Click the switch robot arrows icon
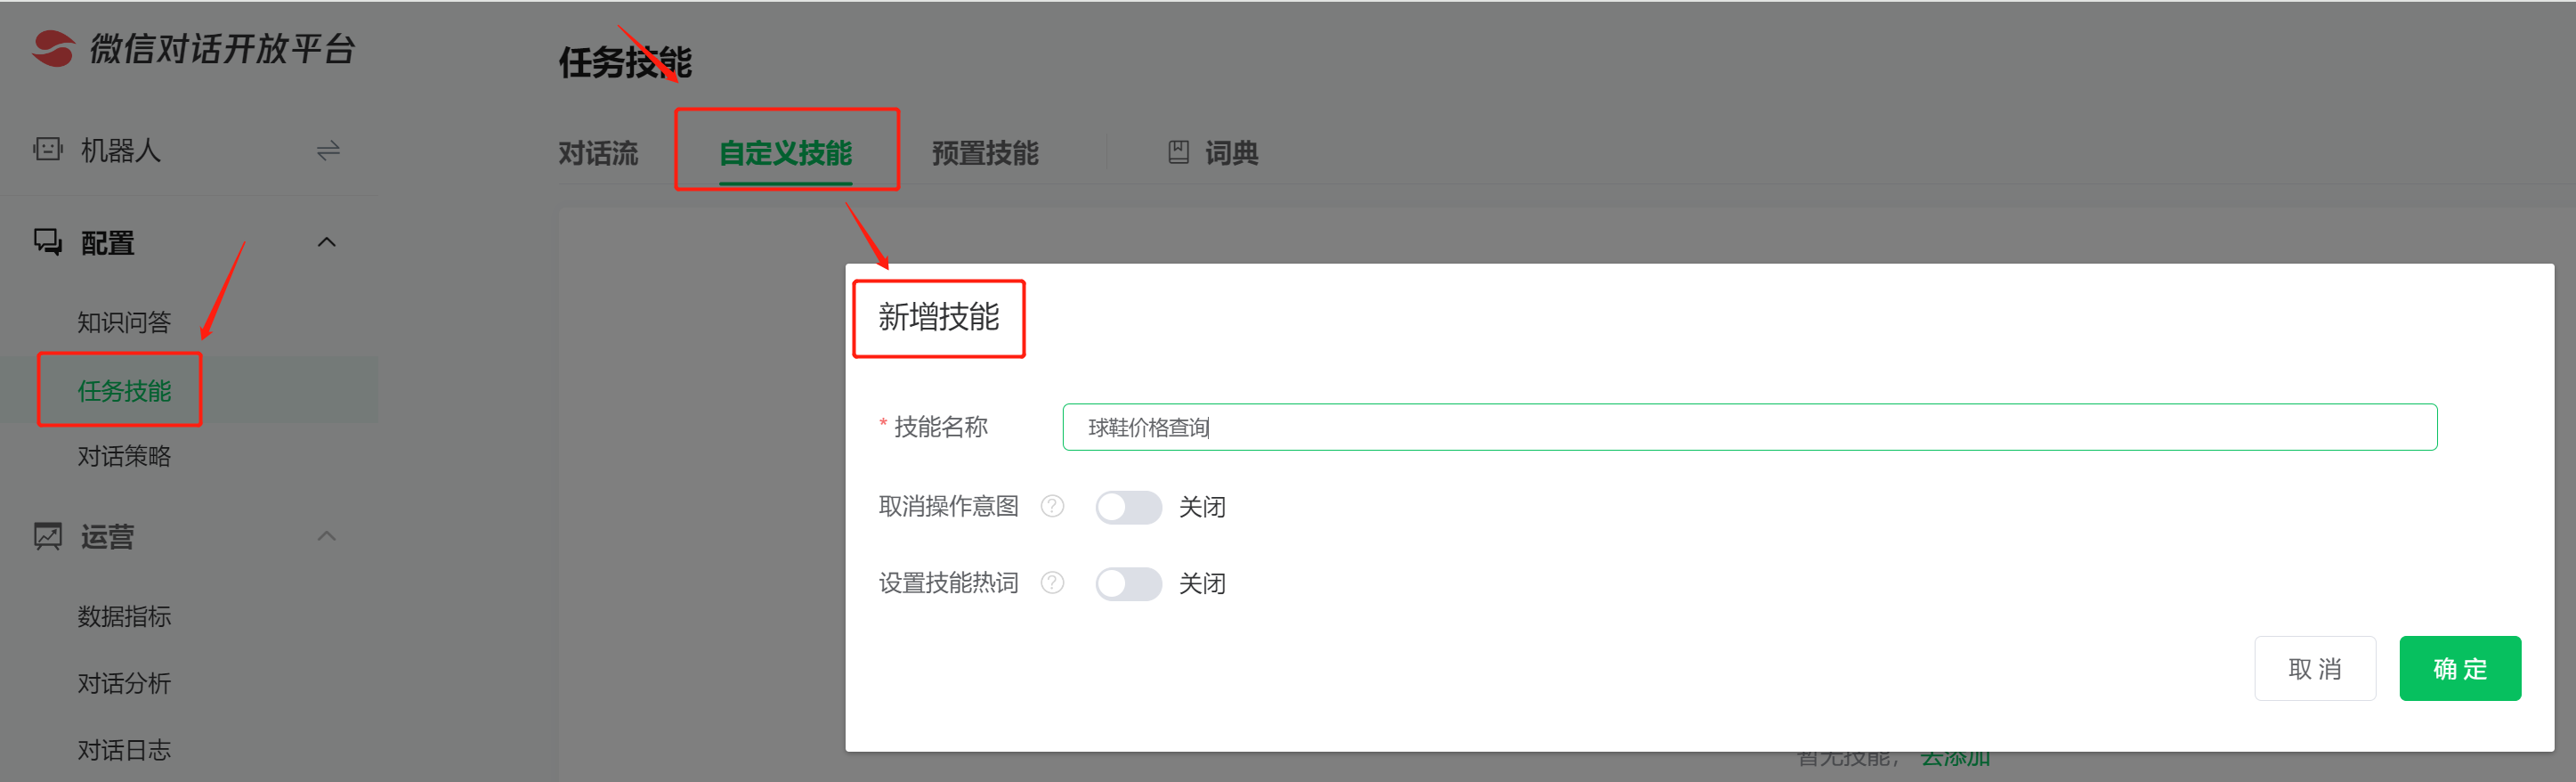This screenshot has height=782, width=2576. coord(328,151)
